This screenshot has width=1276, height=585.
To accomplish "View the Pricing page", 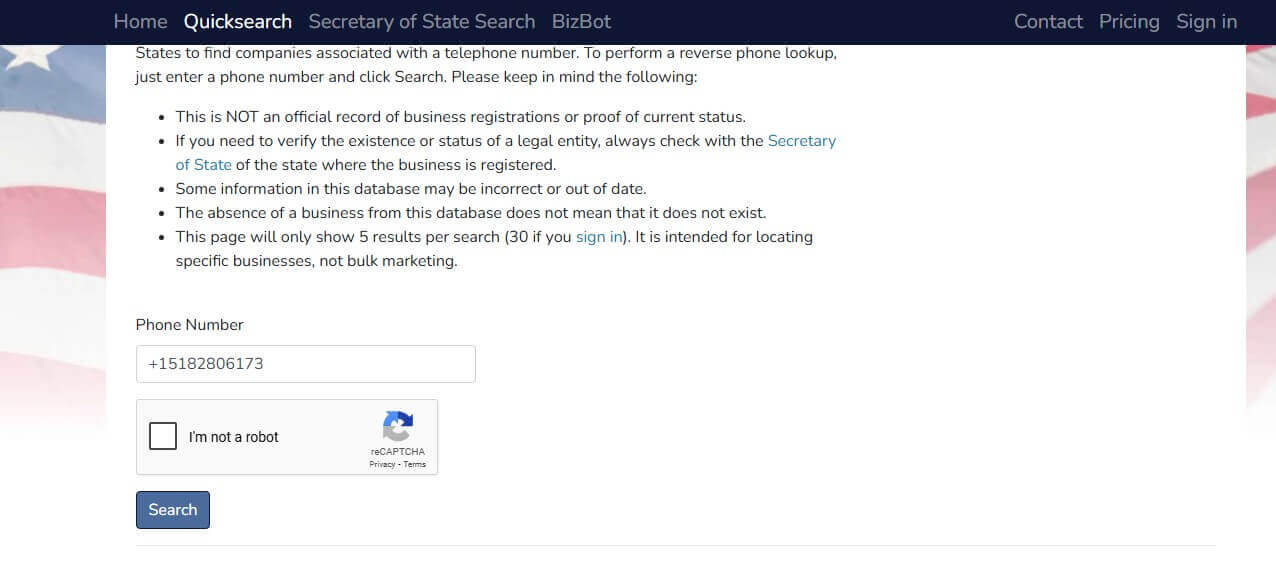I will coord(1129,21).
